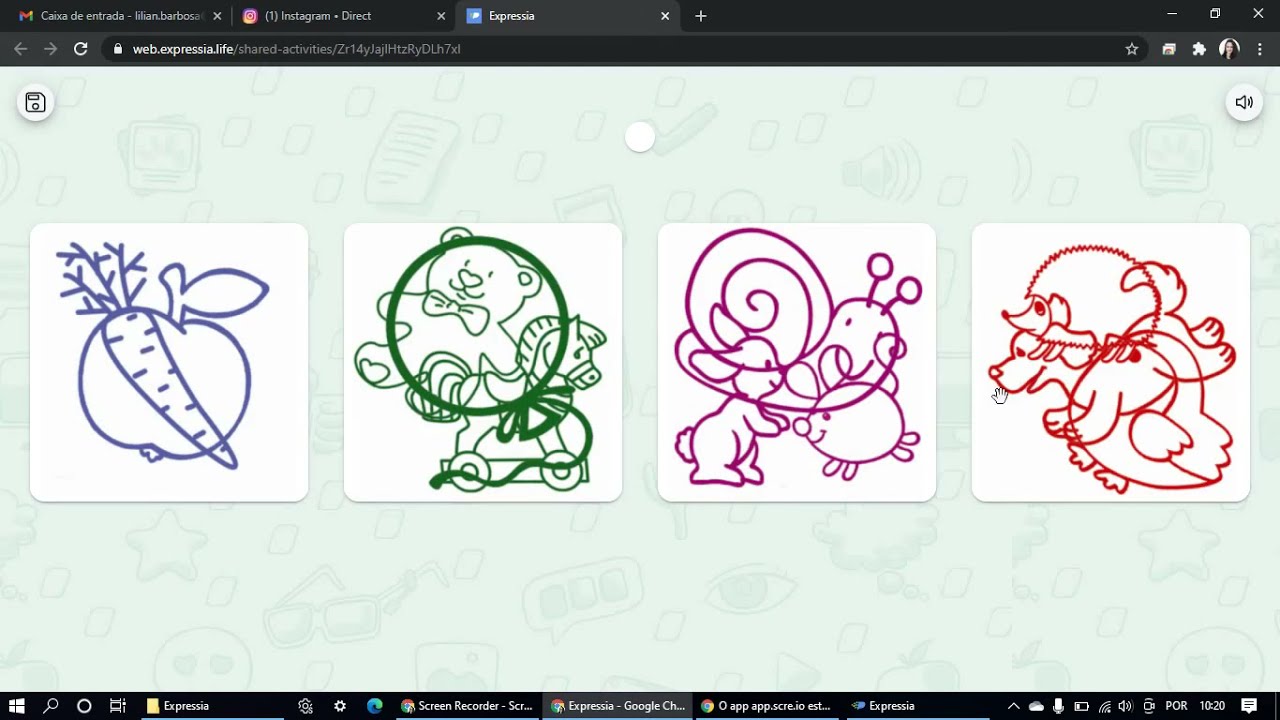Select the purple snail and rabbit card
The height and width of the screenshot is (720, 1280).
(797, 362)
